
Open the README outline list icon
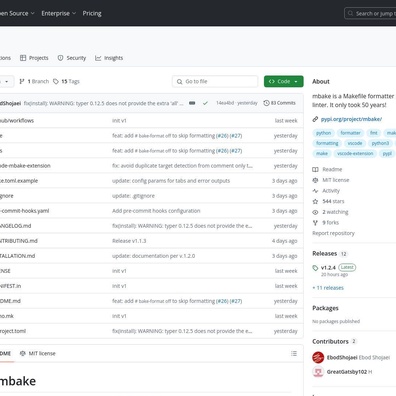[294, 353]
